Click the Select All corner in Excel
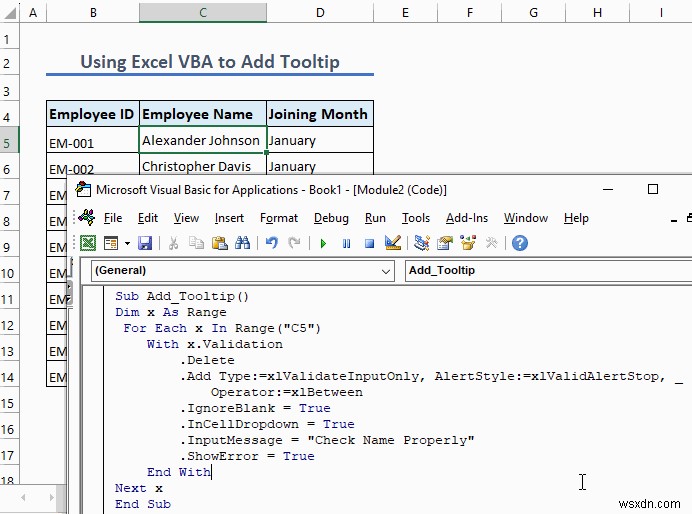 click(x=10, y=12)
